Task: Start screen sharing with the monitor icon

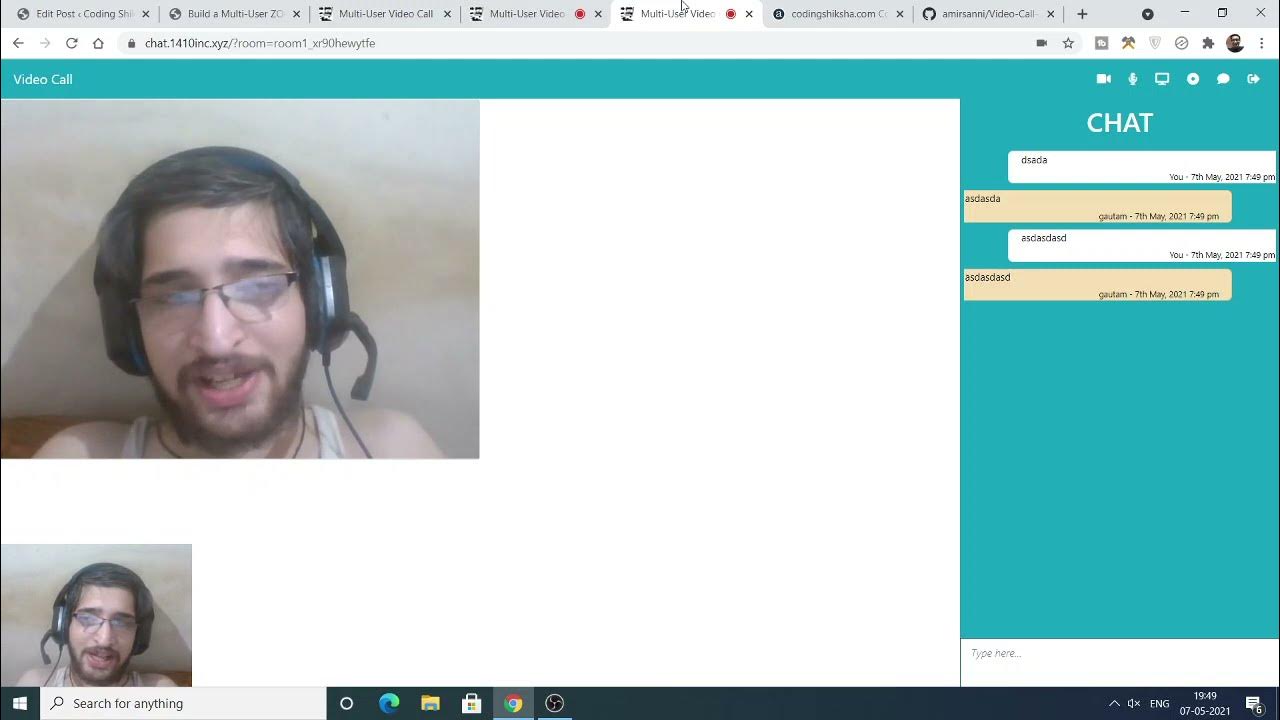Action: (x=1162, y=79)
